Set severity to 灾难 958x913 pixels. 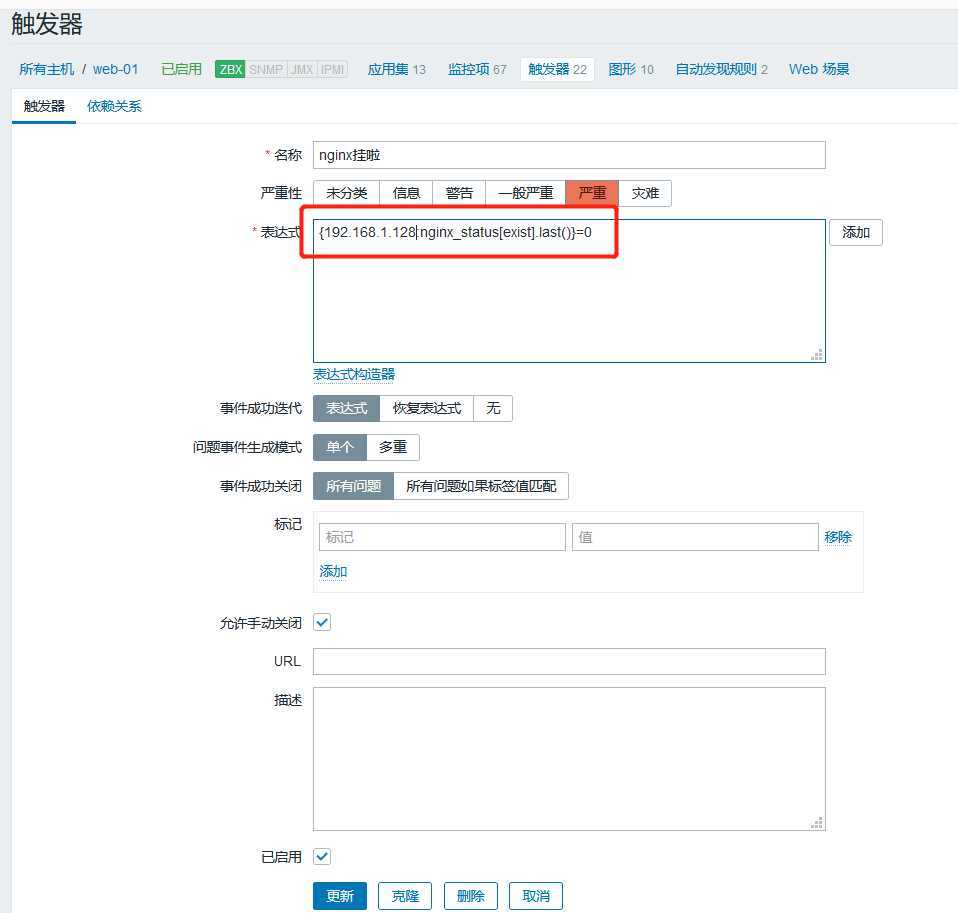645,193
